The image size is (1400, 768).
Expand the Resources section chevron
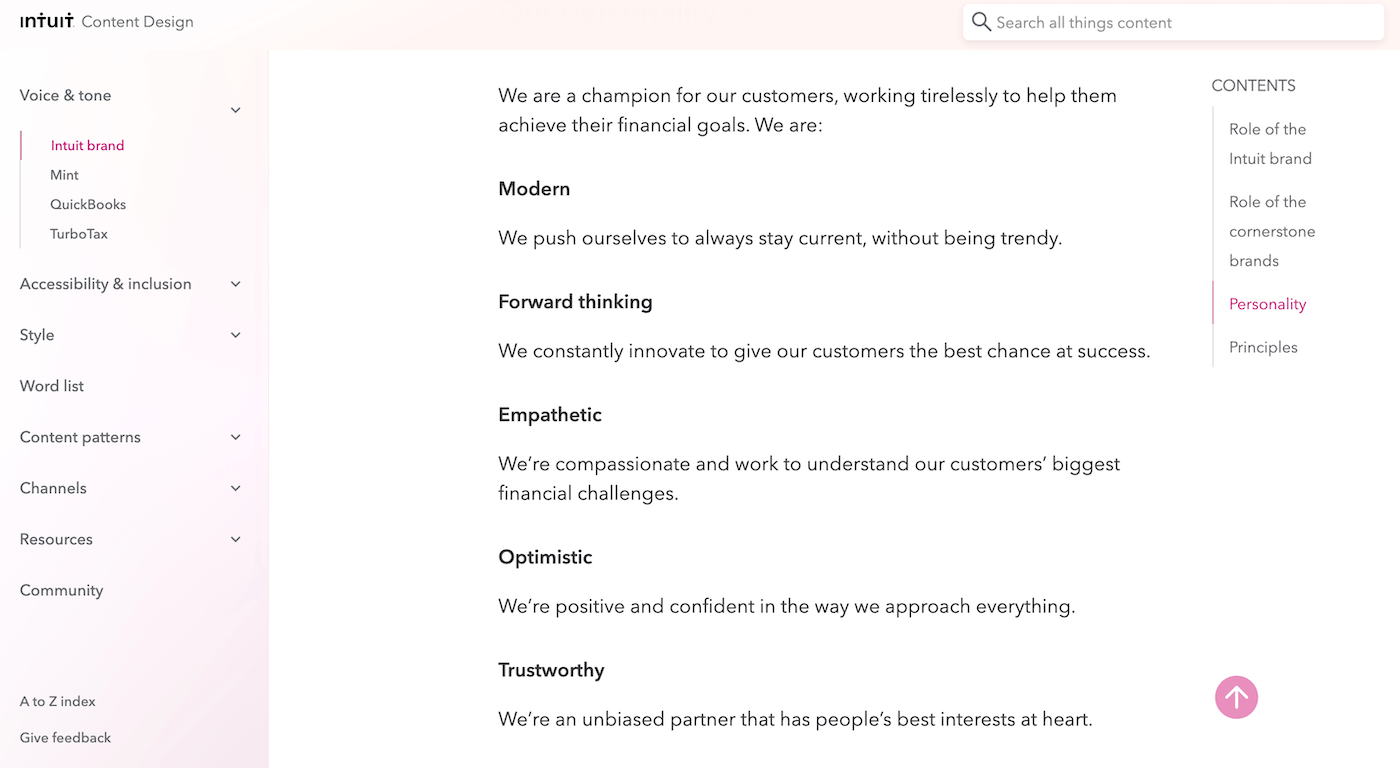click(x=236, y=539)
